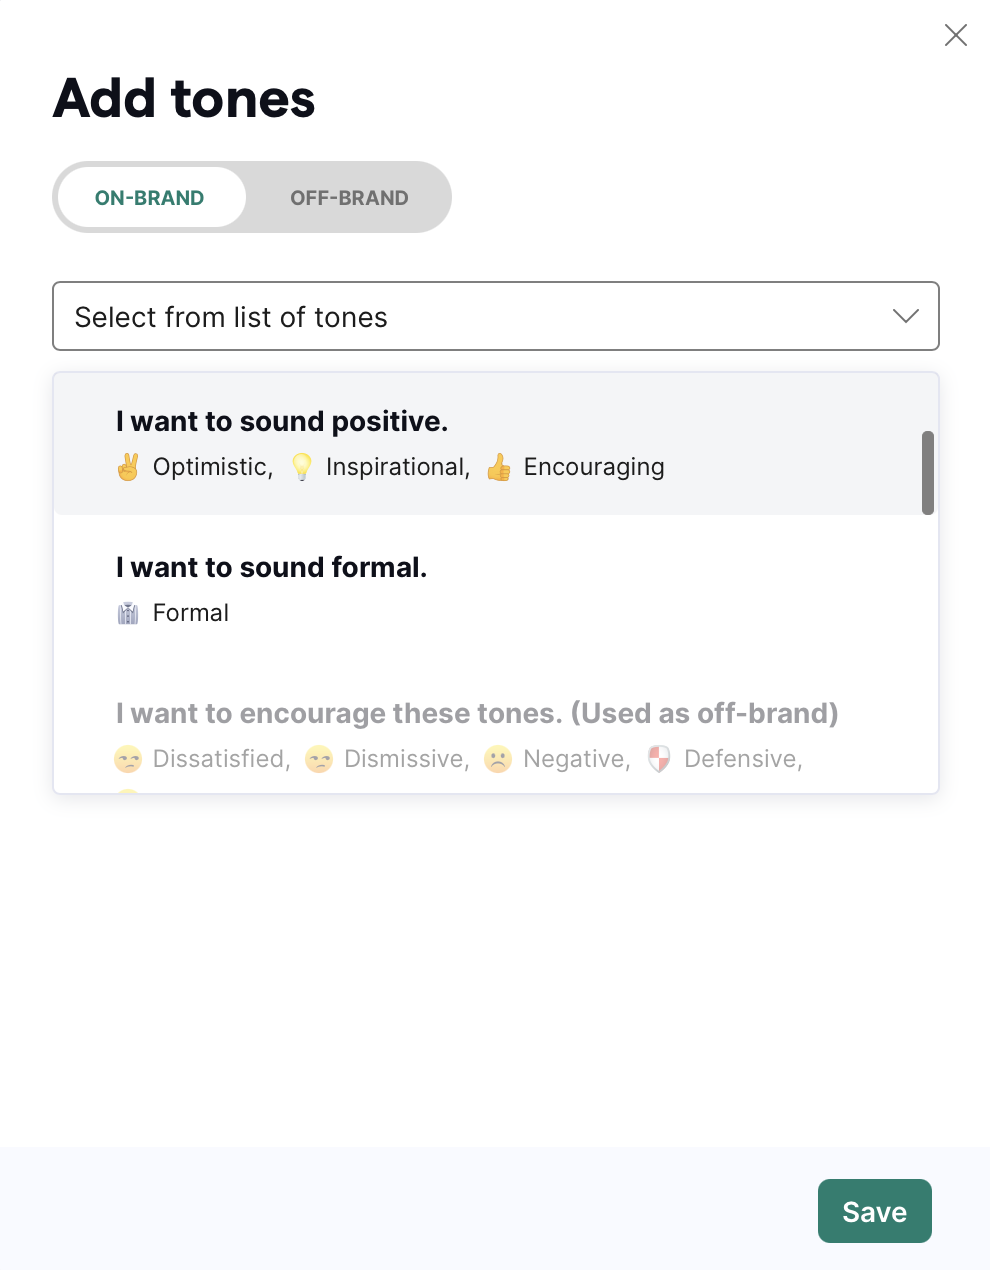Click the Formal suit emoji icon
The height and width of the screenshot is (1270, 990).
pos(128,613)
